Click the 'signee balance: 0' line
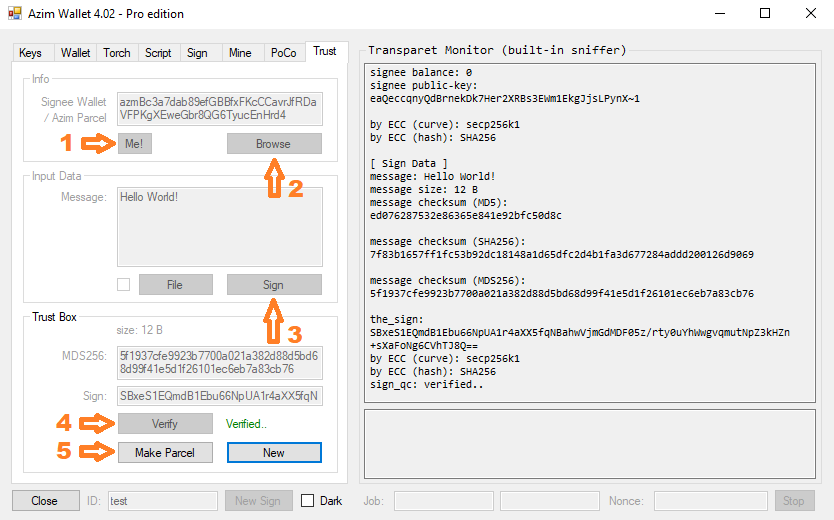Viewport: 834px width, 520px height. point(421,72)
